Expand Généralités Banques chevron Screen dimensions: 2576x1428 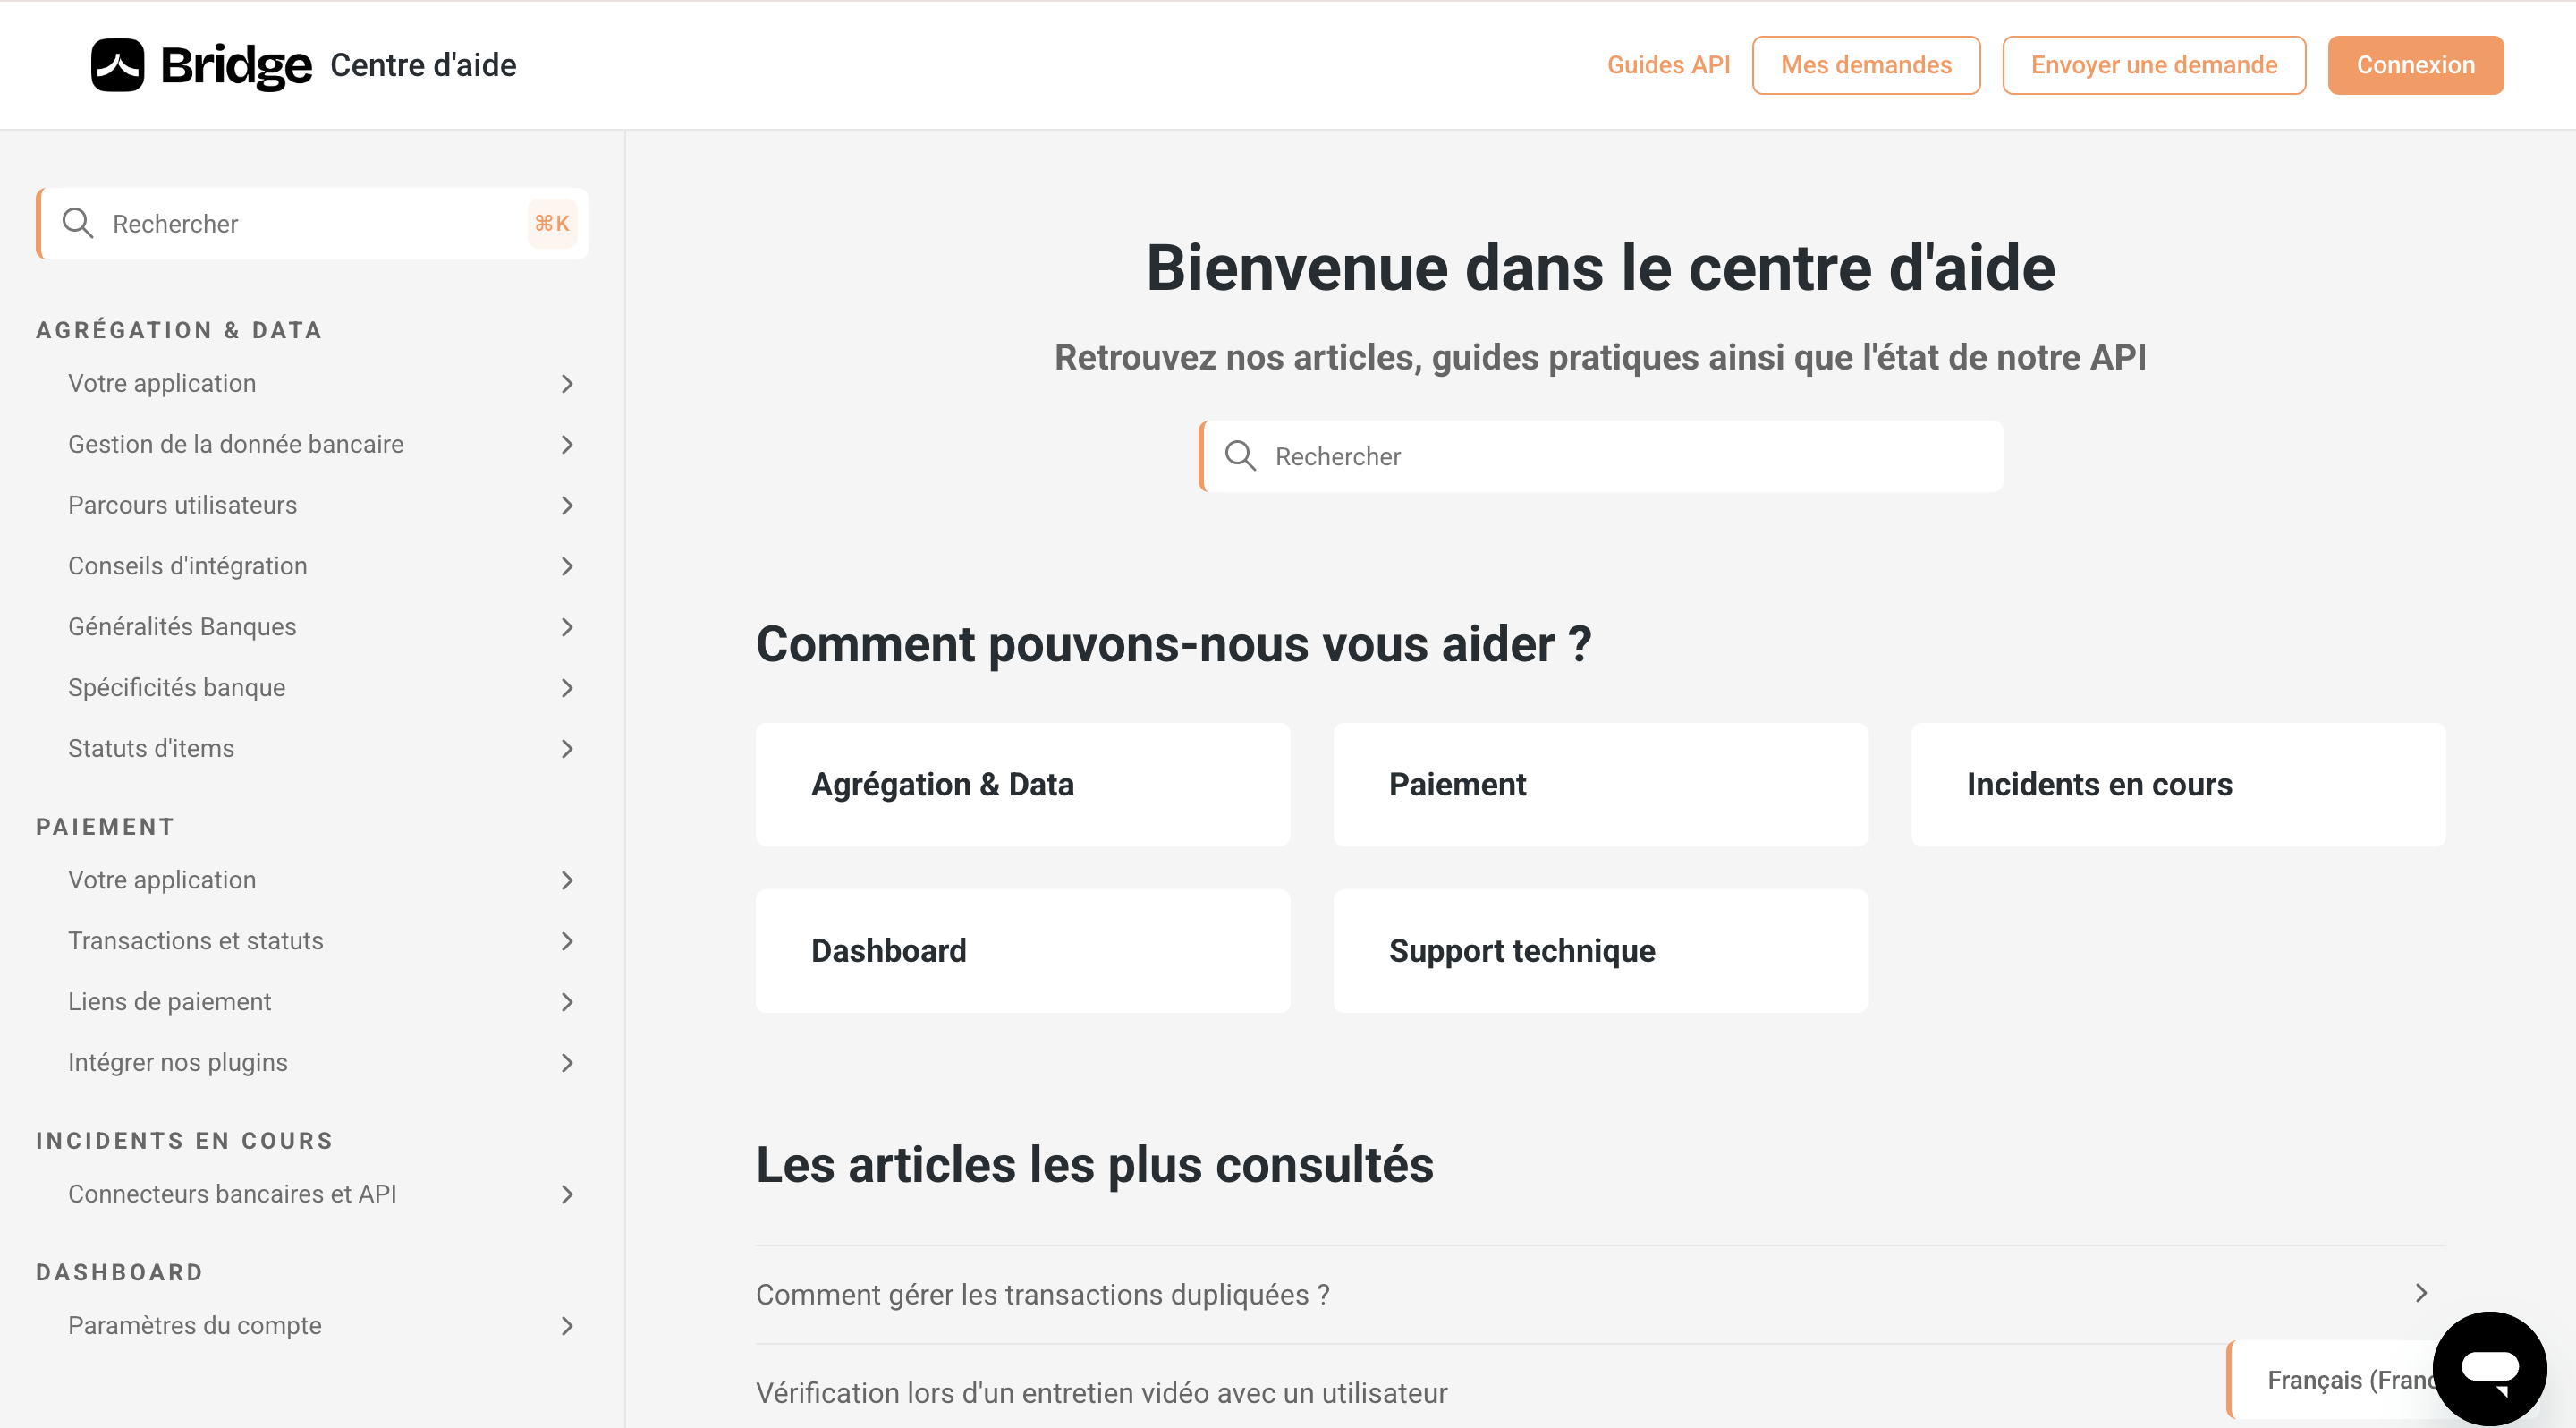pyautogui.click(x=567, y=627)
